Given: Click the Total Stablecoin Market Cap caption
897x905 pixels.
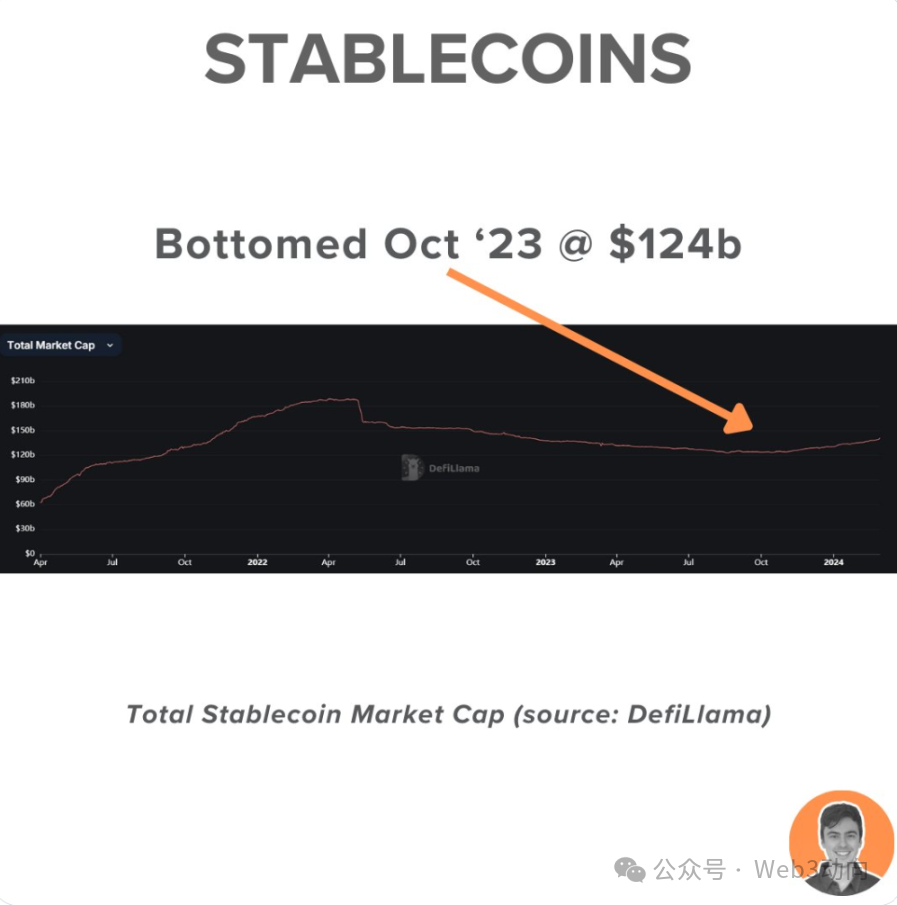Looking at the screenshot, I should click(x=448, y=714).
